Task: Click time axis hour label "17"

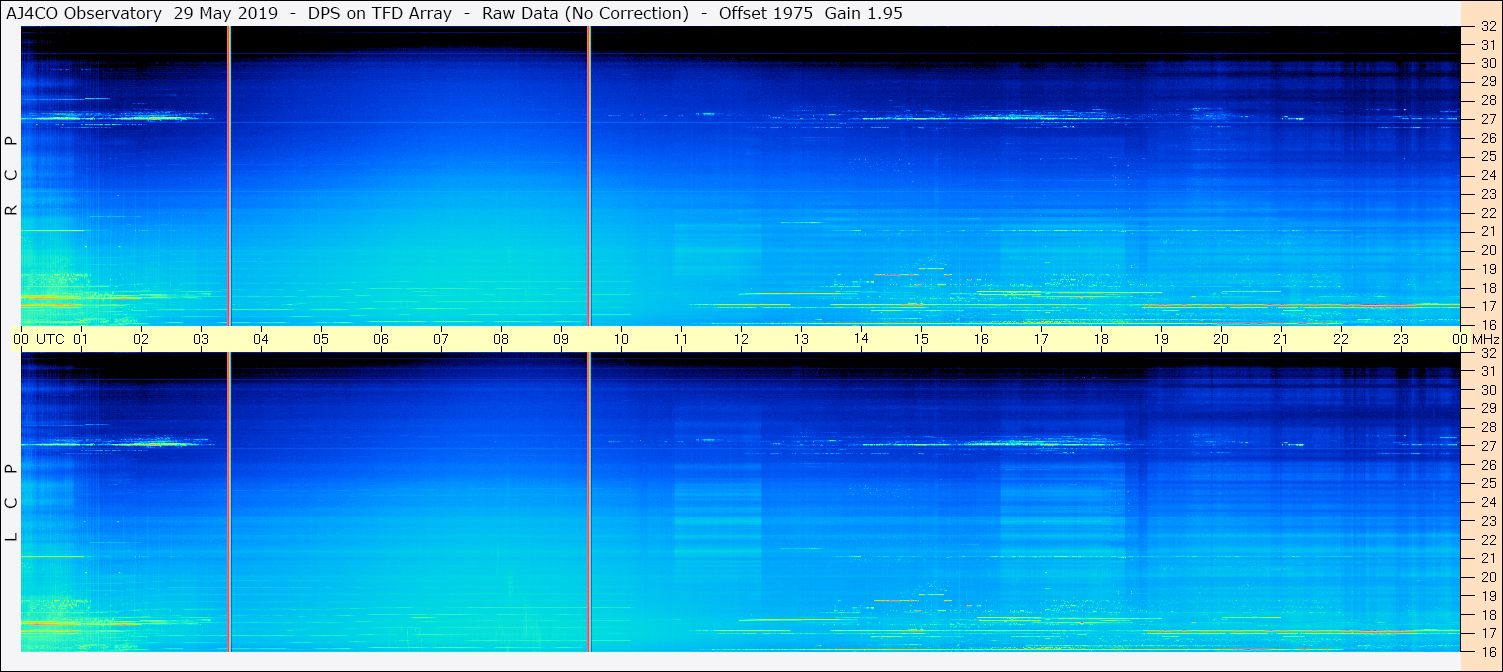Action: [x=1041, y=339]
